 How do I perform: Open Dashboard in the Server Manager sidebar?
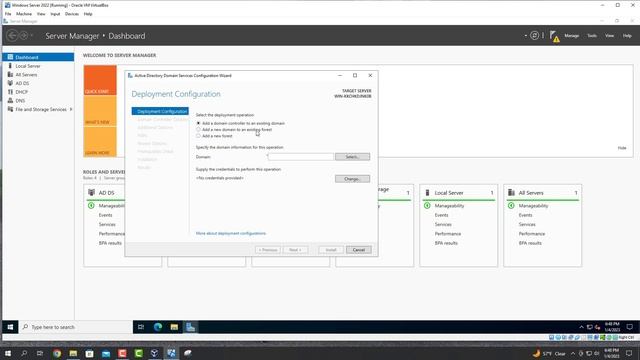coord(38,57)
